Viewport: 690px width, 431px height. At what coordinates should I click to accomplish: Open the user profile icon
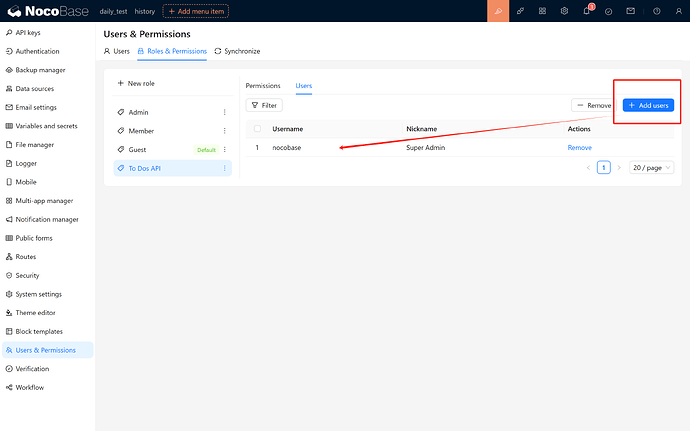point(679,11)
